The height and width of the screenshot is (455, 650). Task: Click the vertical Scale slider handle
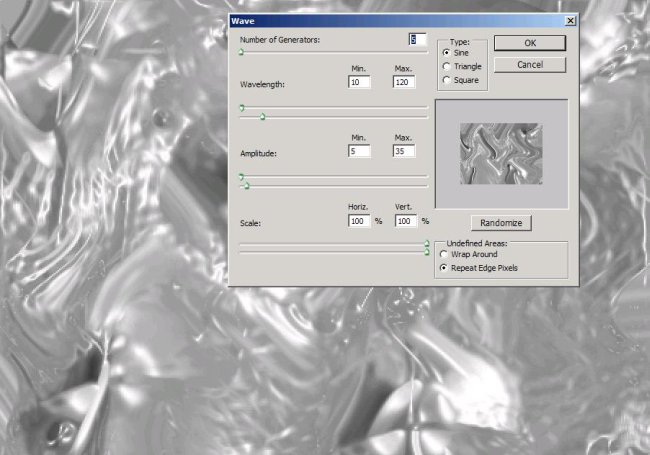click(427, 252)
